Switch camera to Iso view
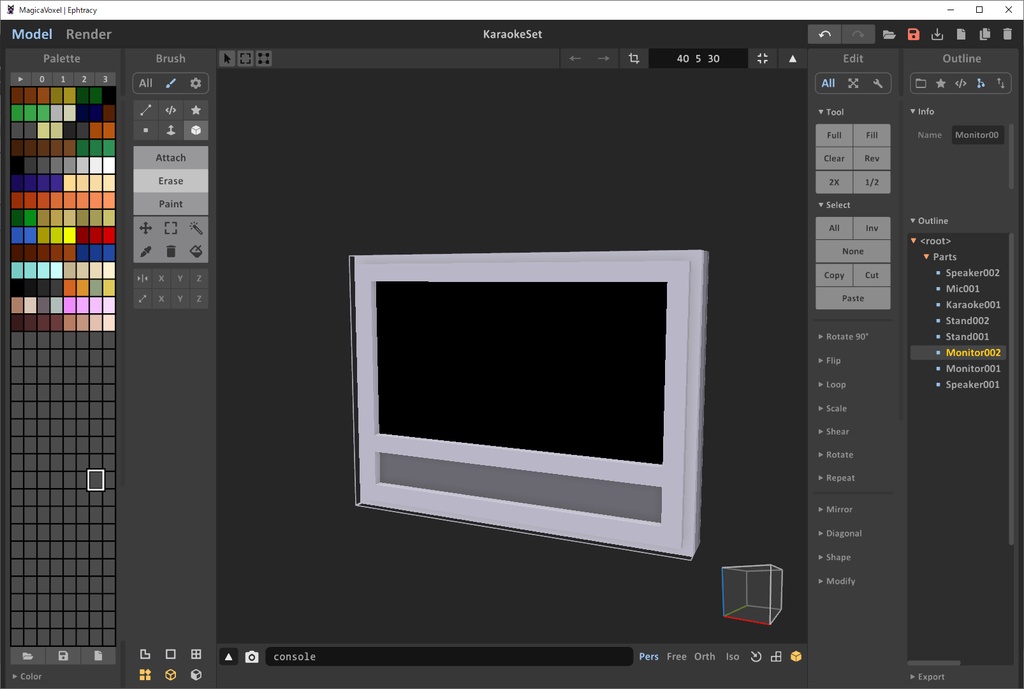 [x=732, y=657]
